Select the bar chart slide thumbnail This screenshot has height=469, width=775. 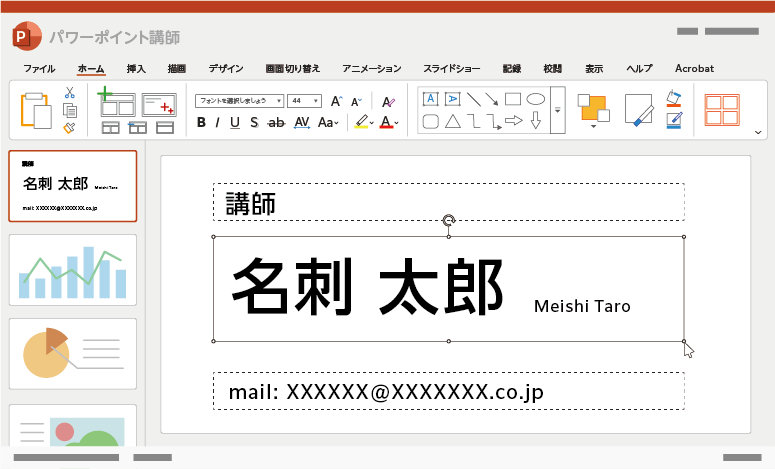pyautogui.click(x=73, y=269)
